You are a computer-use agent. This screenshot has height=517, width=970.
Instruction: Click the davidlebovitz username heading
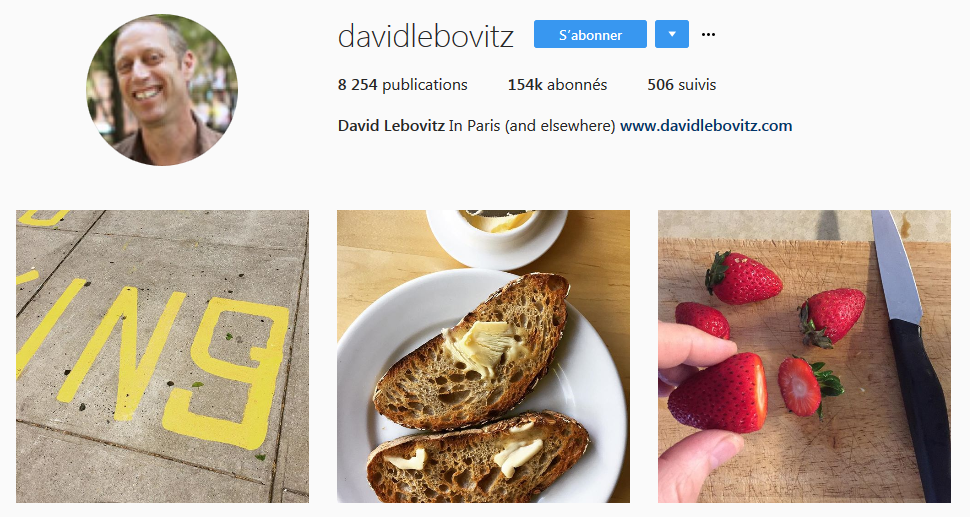click(426, 36)
